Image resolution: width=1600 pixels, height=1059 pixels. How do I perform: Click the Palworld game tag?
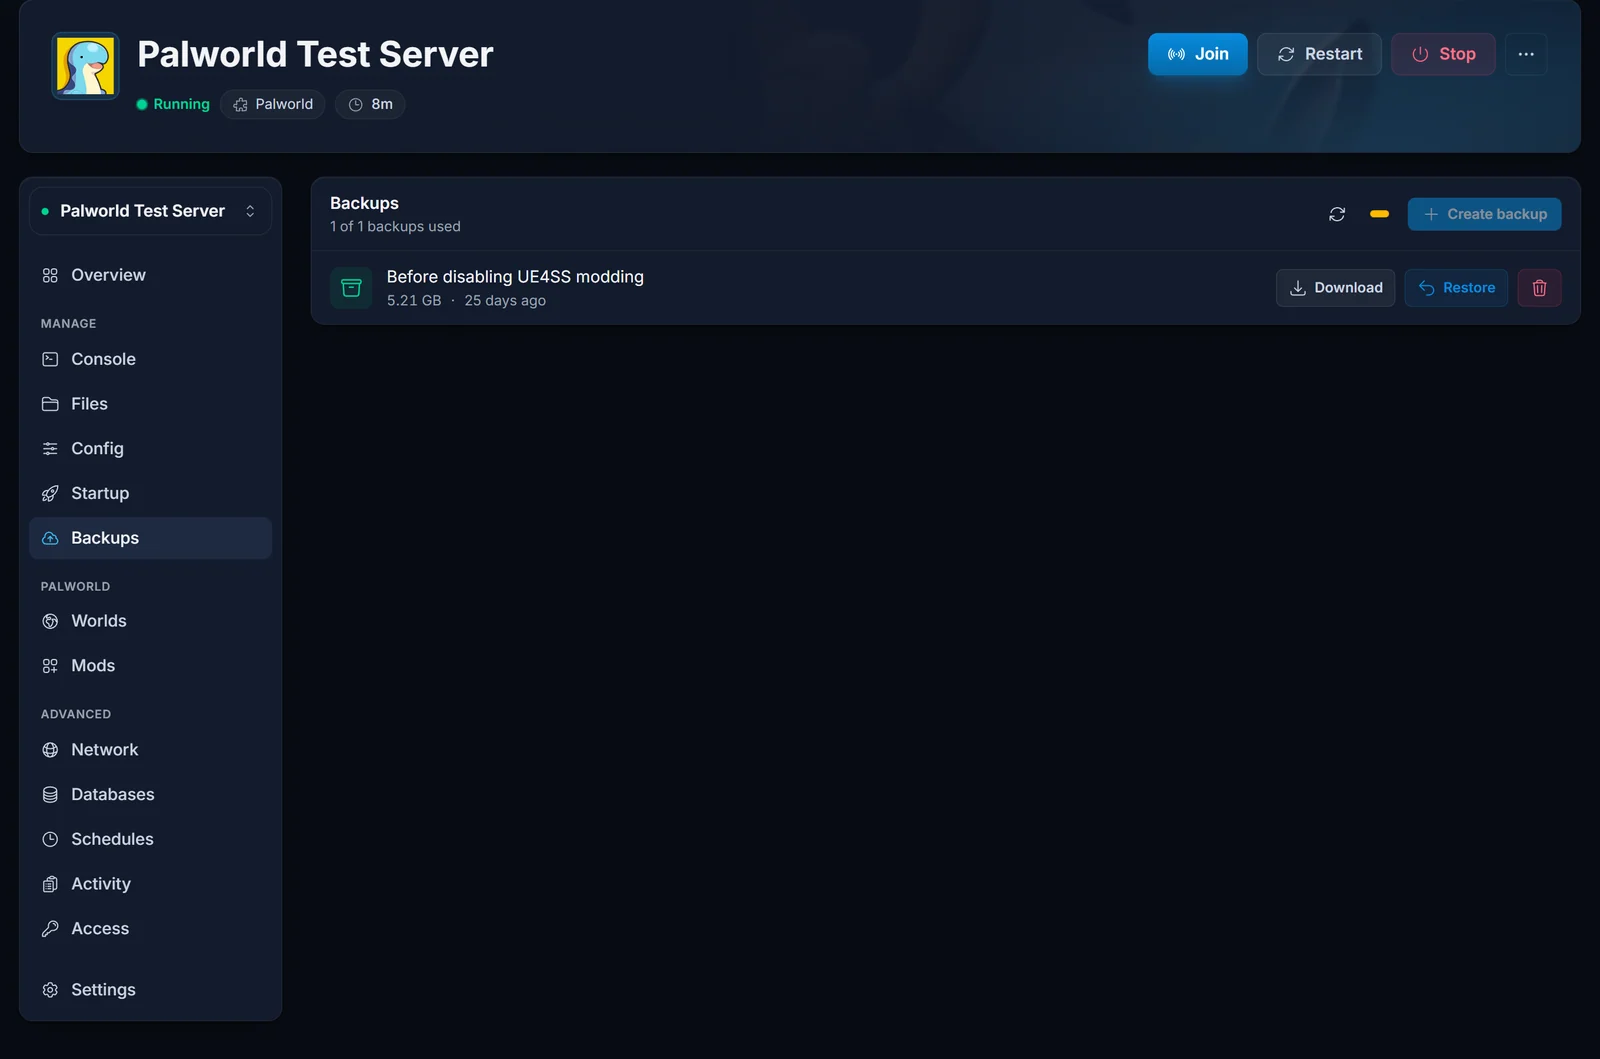[273, 104]
